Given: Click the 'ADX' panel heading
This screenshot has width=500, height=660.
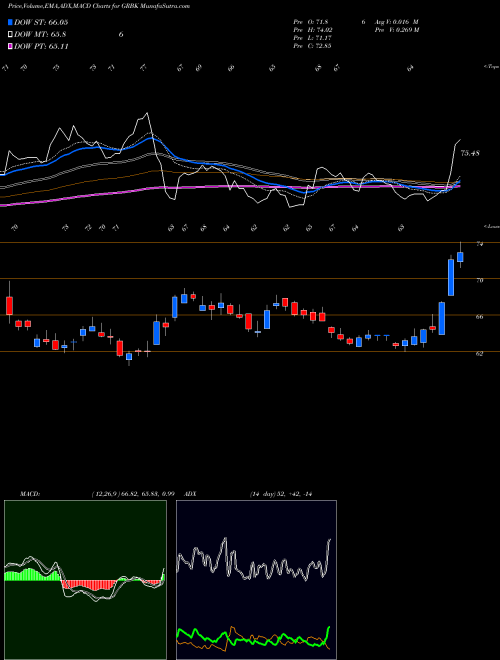Looking at the screenshot, I should (x=191, y=494).
